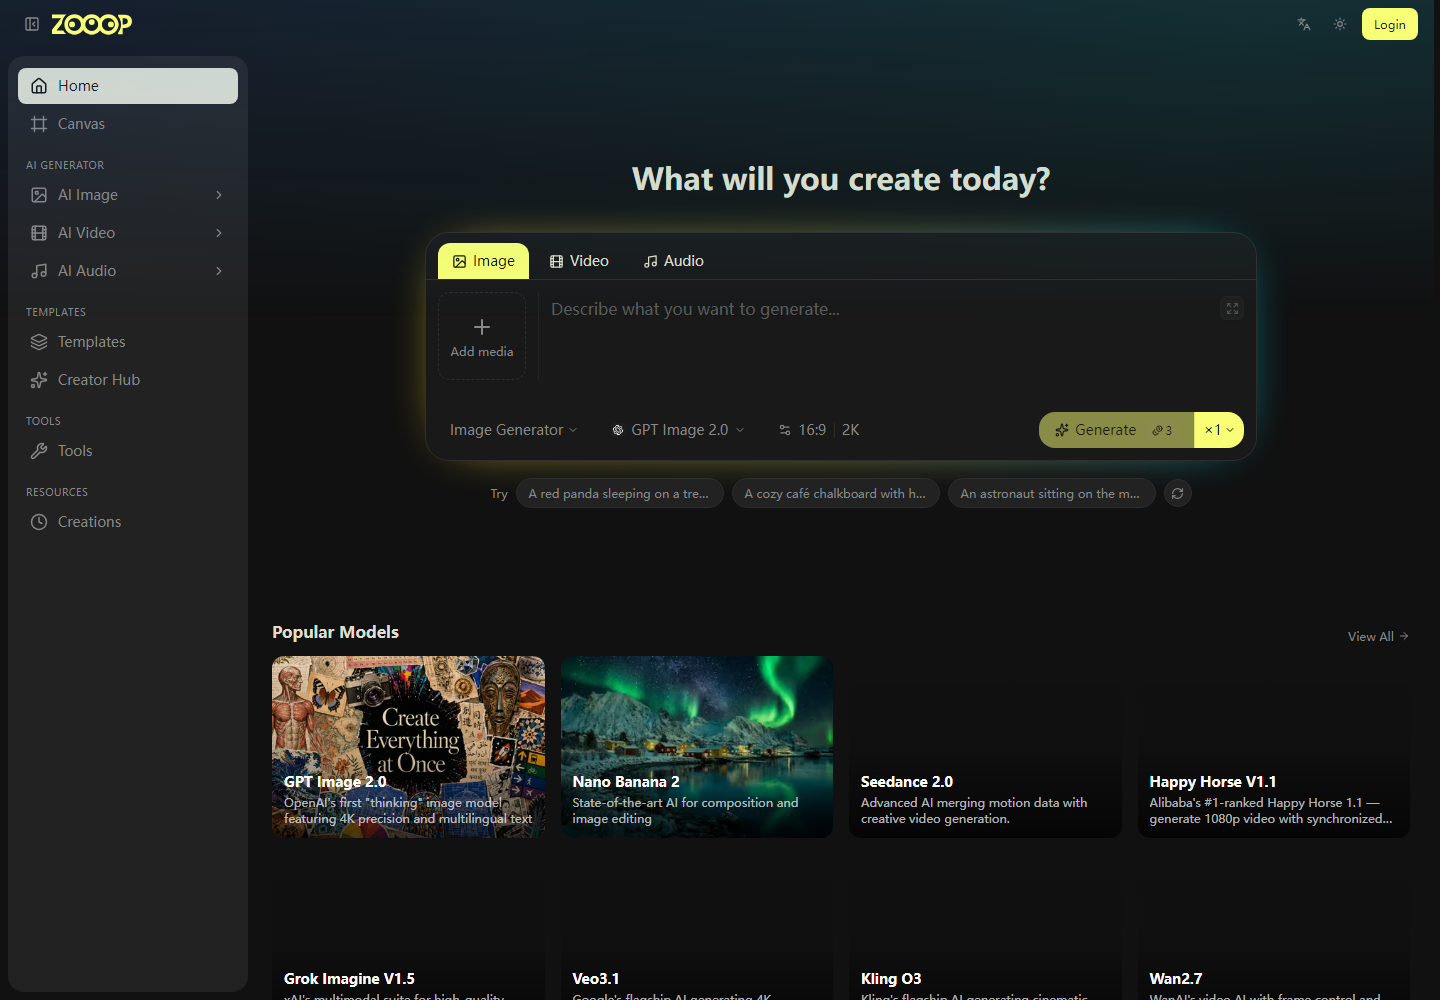Go to Home in the sidebar
Viewport: 1440px width, 1000px height.
point(128,86)
